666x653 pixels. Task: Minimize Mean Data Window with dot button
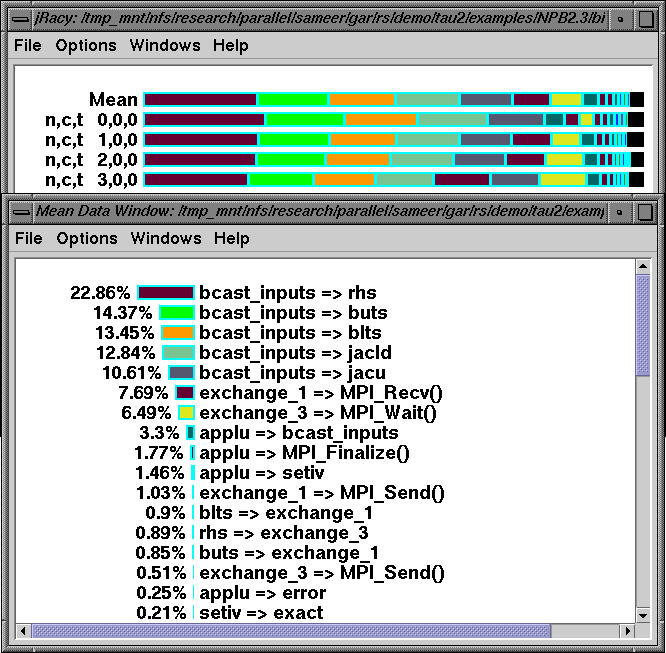click(619, 212)
